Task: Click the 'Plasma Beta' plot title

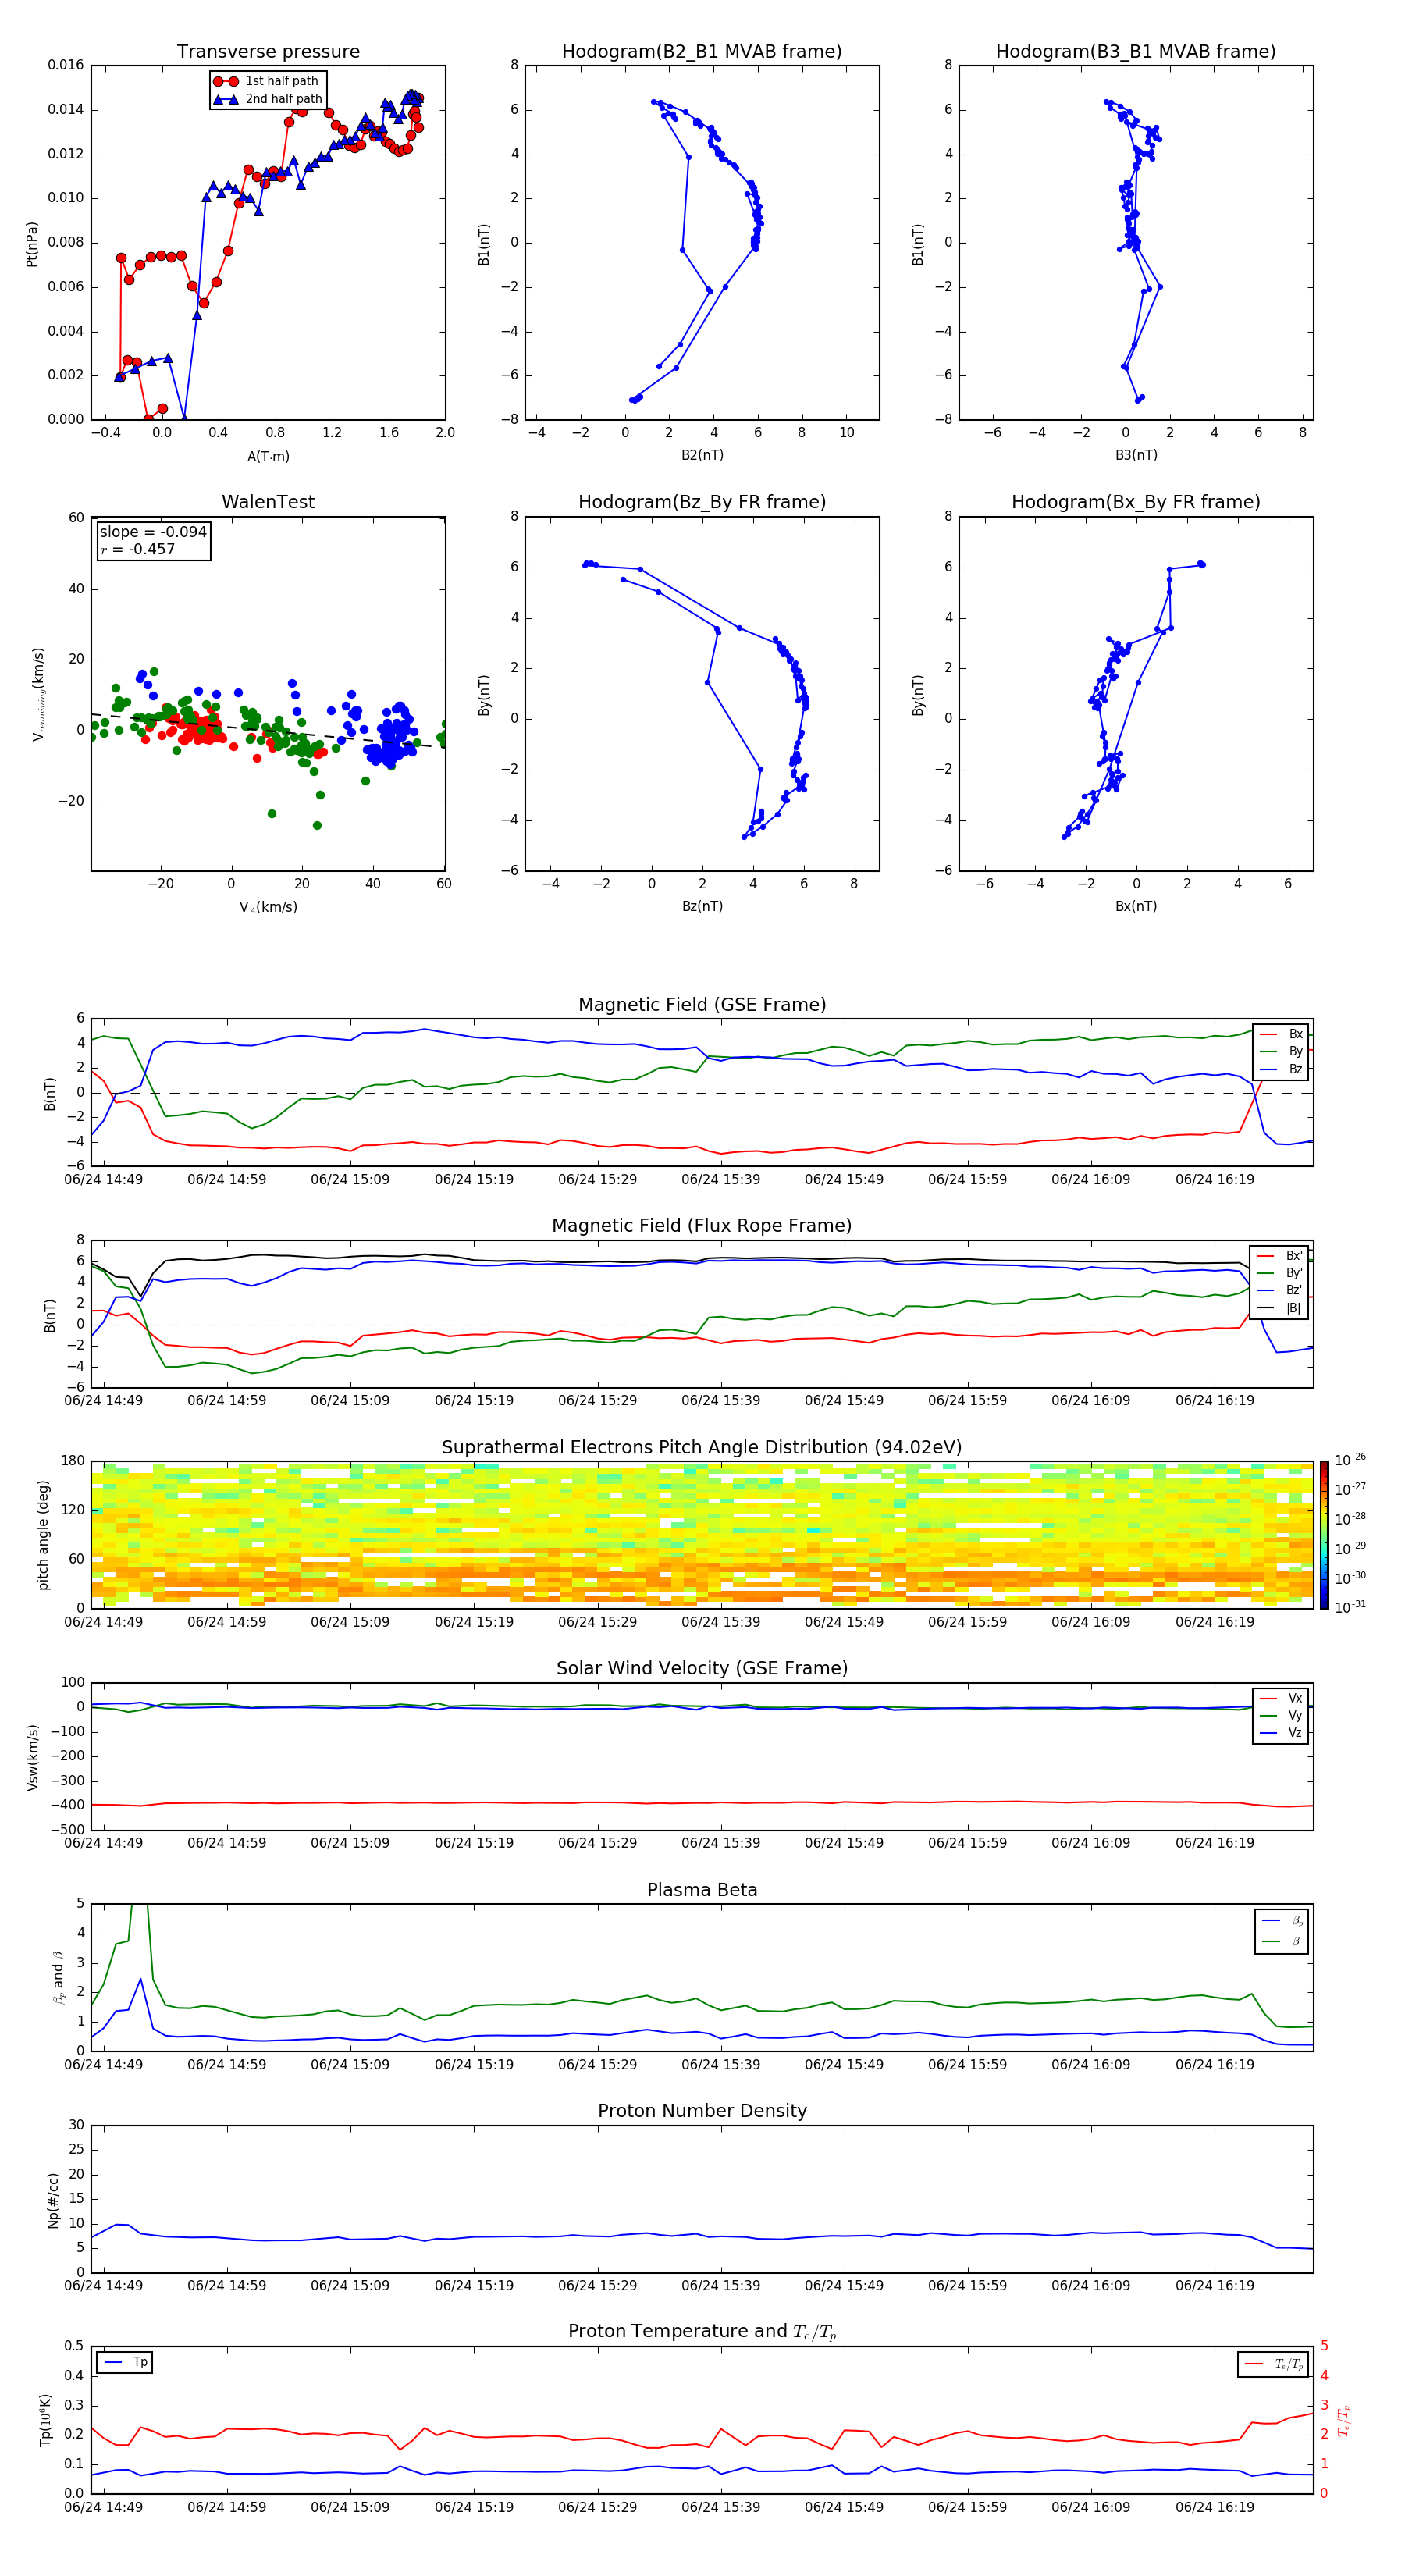Action: [702, 1890]
